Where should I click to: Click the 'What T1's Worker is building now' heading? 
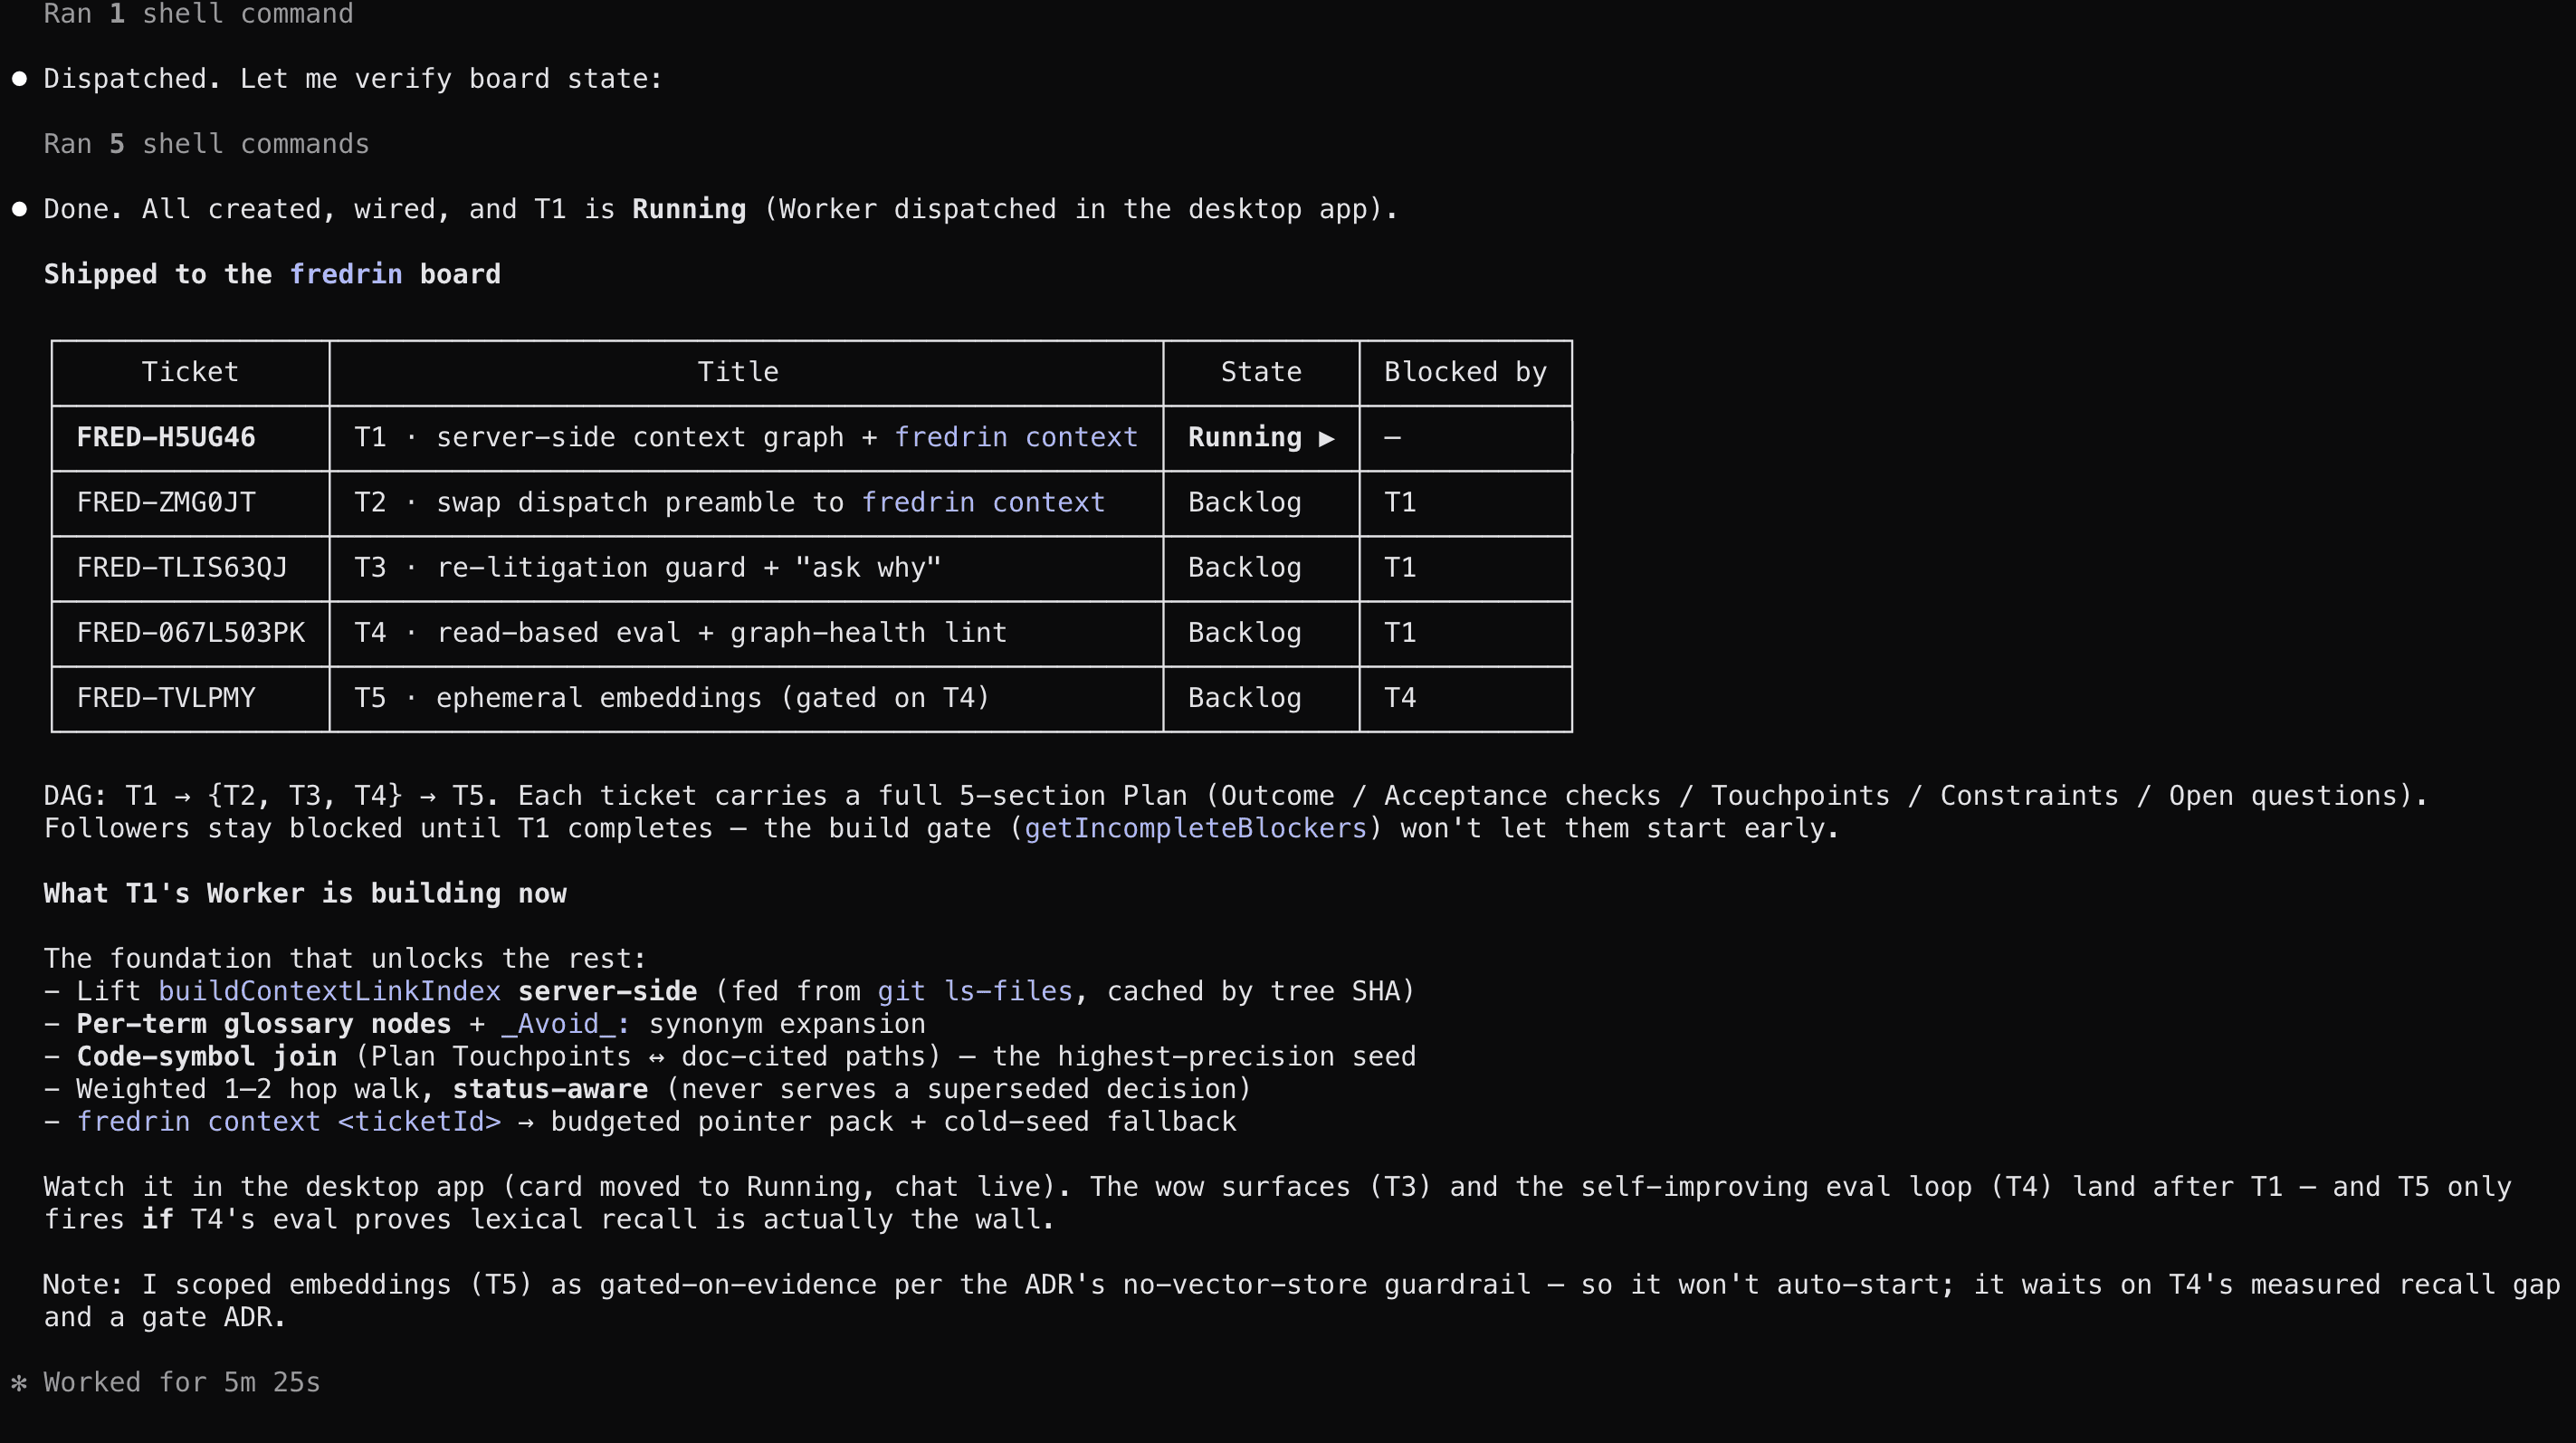click(x=305, y=893)
